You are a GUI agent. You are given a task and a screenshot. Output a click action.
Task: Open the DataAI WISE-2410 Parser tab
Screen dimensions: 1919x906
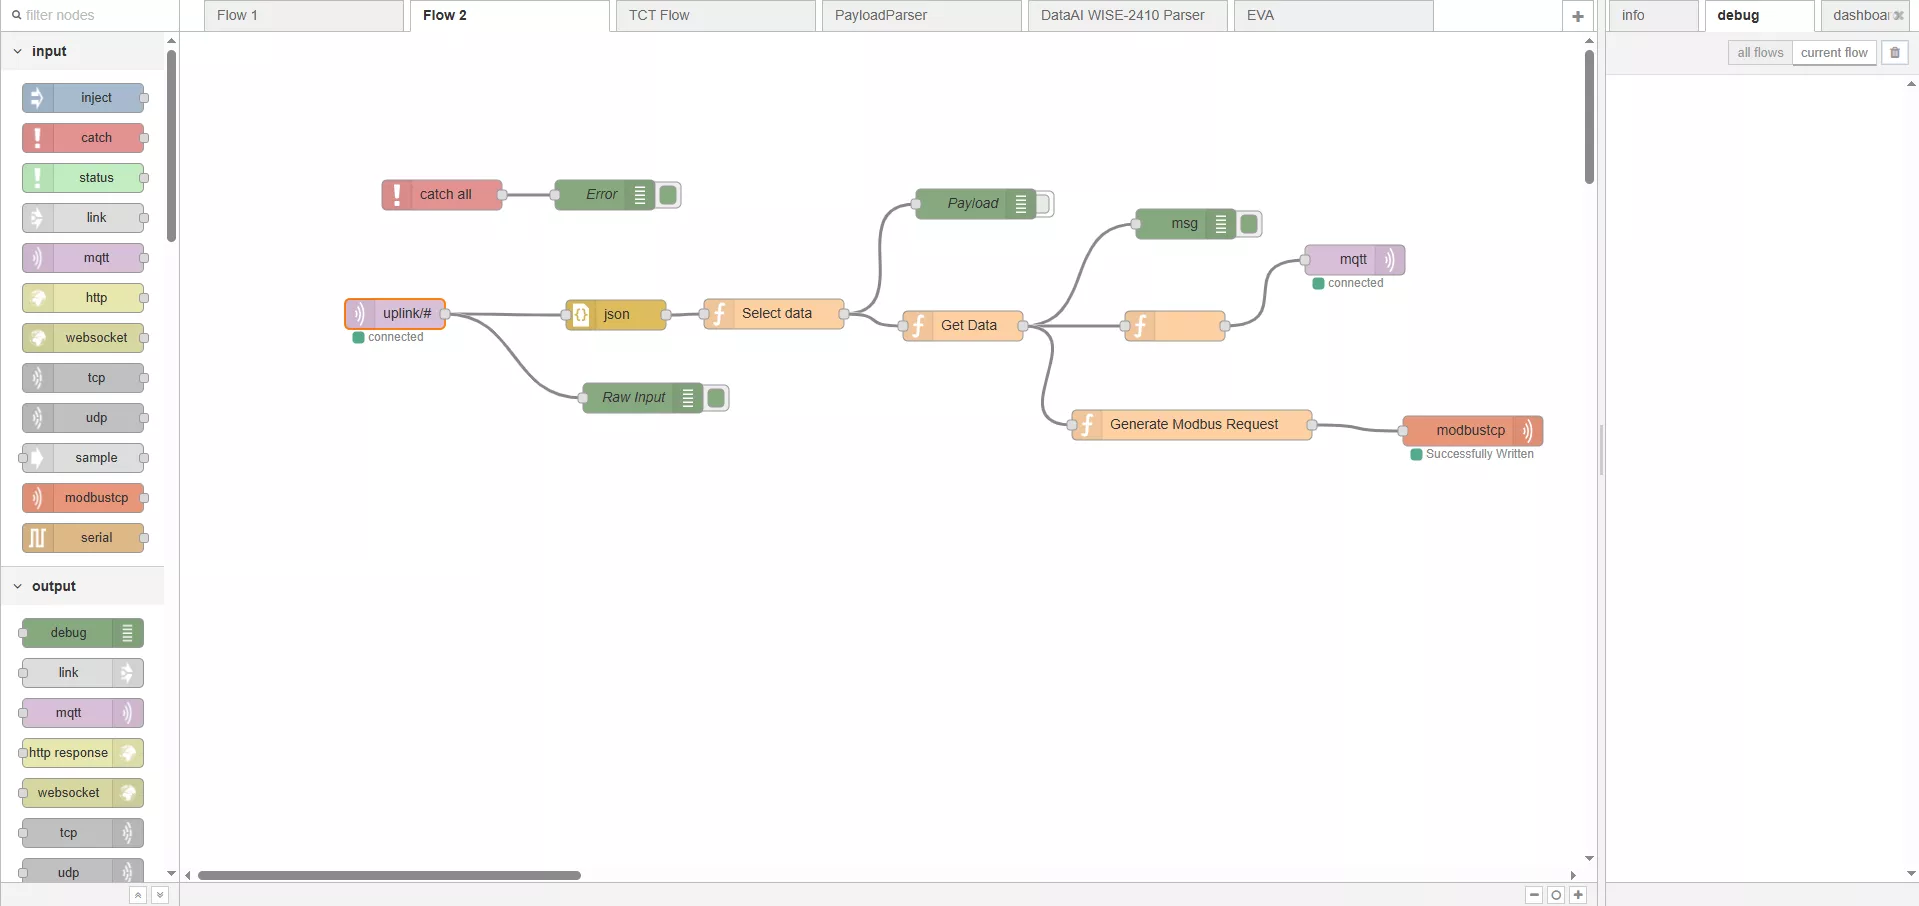[1128, 16]
